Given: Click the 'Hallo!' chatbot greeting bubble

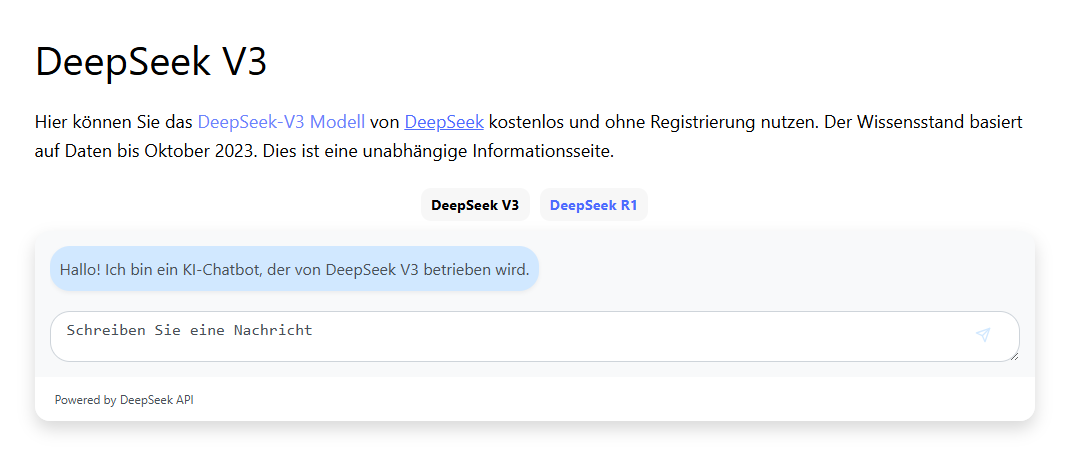Looking at the screenshot, I should click(294, 269).
